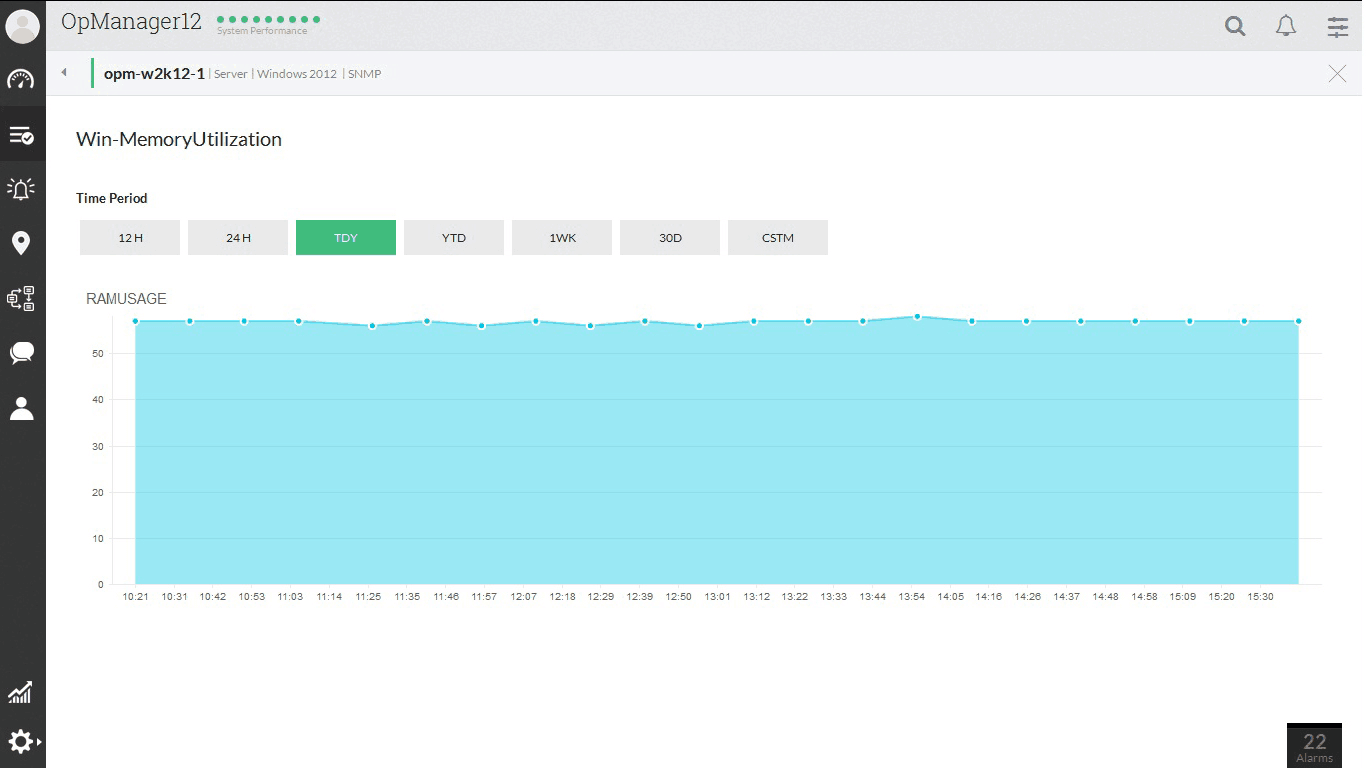
Task: Open the user person sidebar icon
Action: coord(21,408)
